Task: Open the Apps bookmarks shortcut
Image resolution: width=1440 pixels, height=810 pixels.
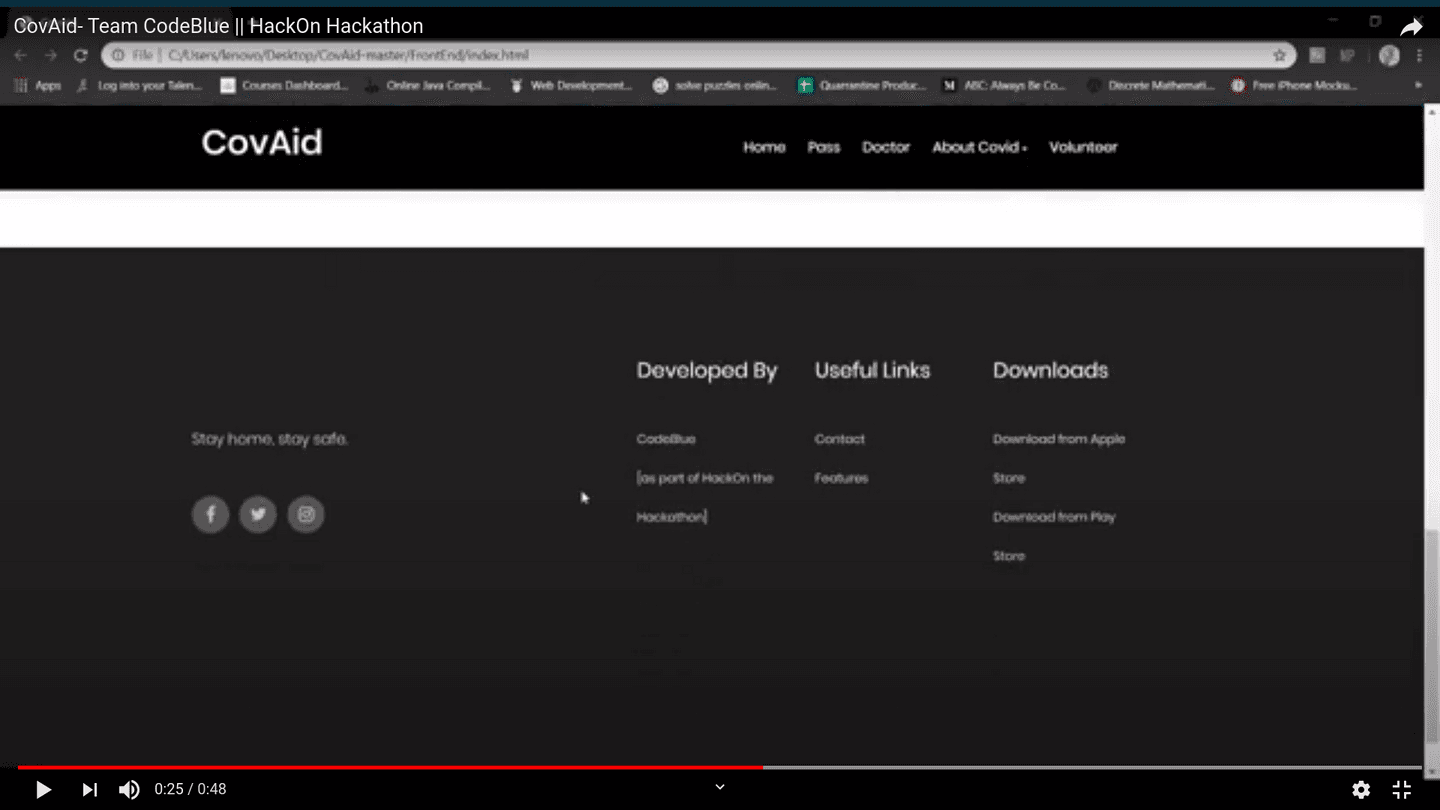Action: pos(38,86)
